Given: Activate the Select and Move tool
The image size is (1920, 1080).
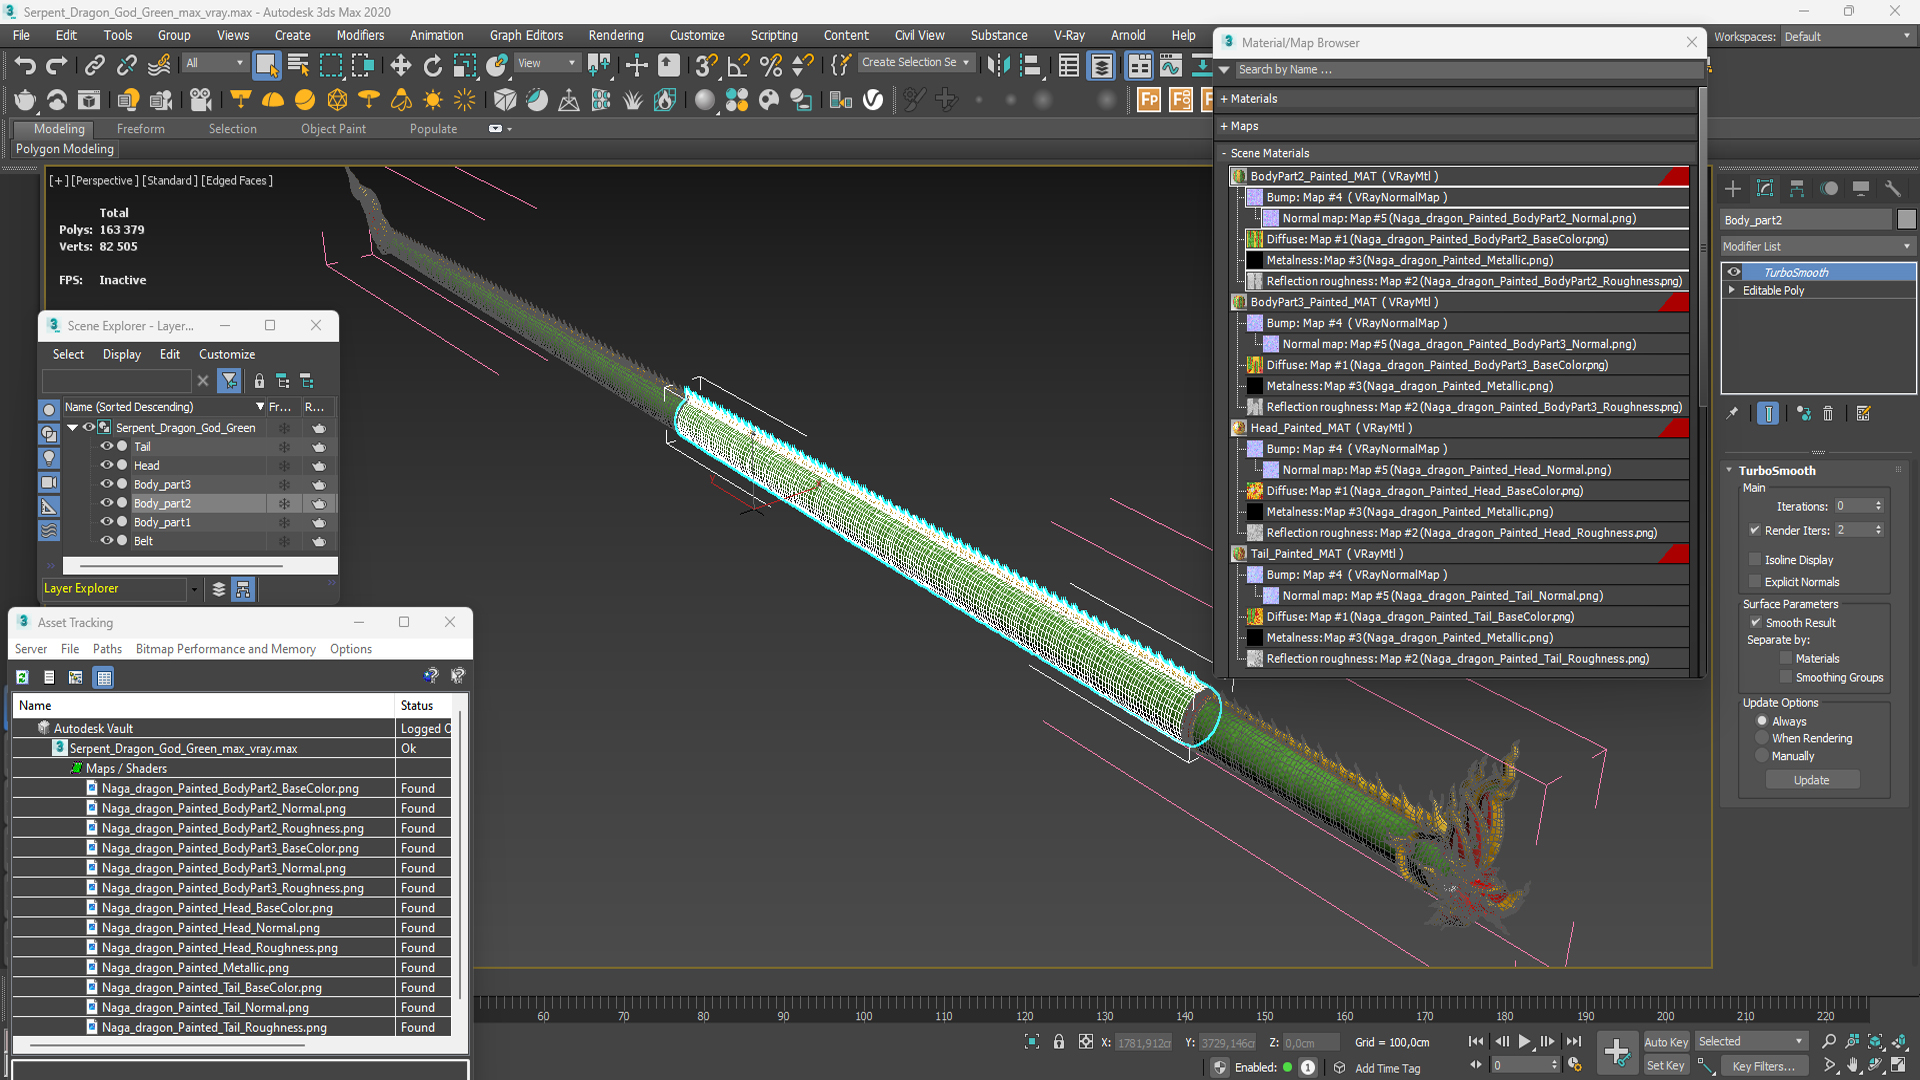Looking at the screenshot, I should pos(401,66).
